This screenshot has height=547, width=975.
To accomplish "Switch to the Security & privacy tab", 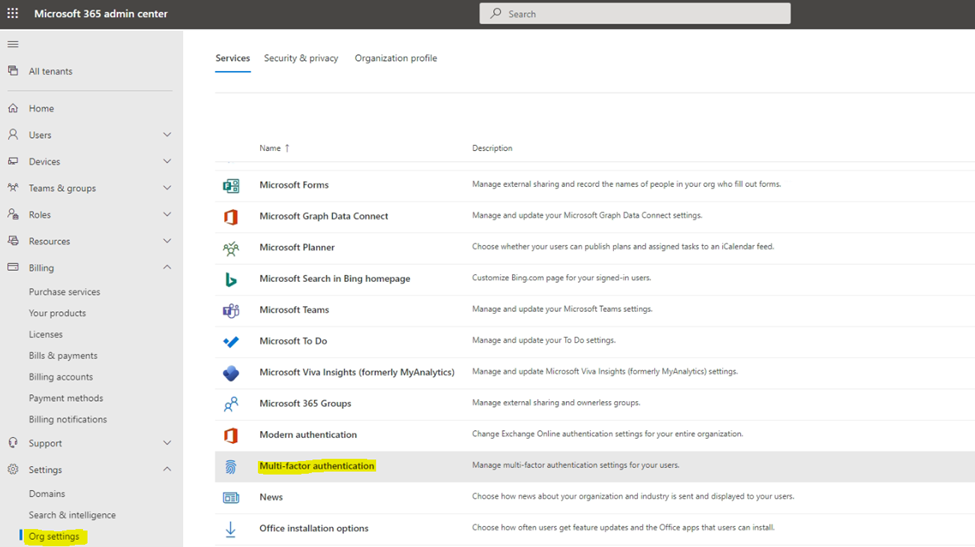I will [x=301, y=58].
